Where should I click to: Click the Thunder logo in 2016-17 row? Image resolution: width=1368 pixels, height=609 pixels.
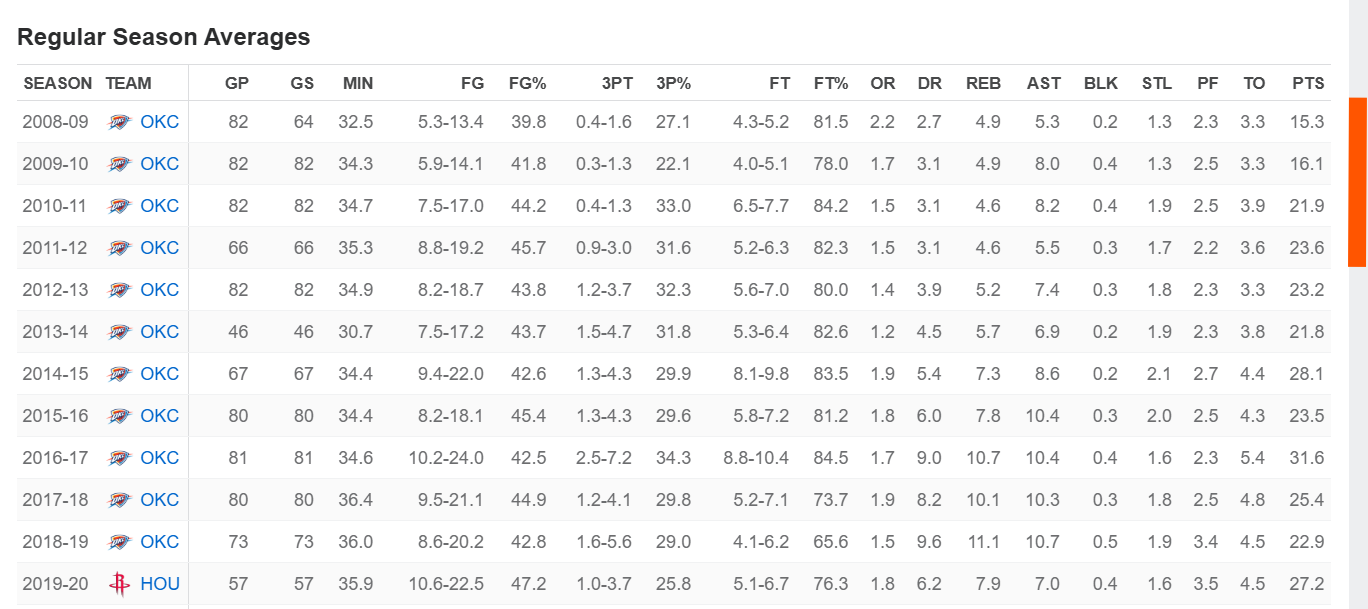[119, 459]
